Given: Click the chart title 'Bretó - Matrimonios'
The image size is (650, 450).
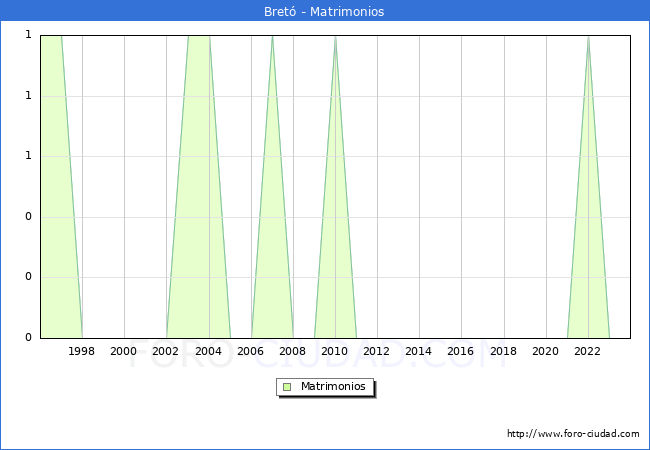Looking at the screenshot, I should (x=324, y=11).
